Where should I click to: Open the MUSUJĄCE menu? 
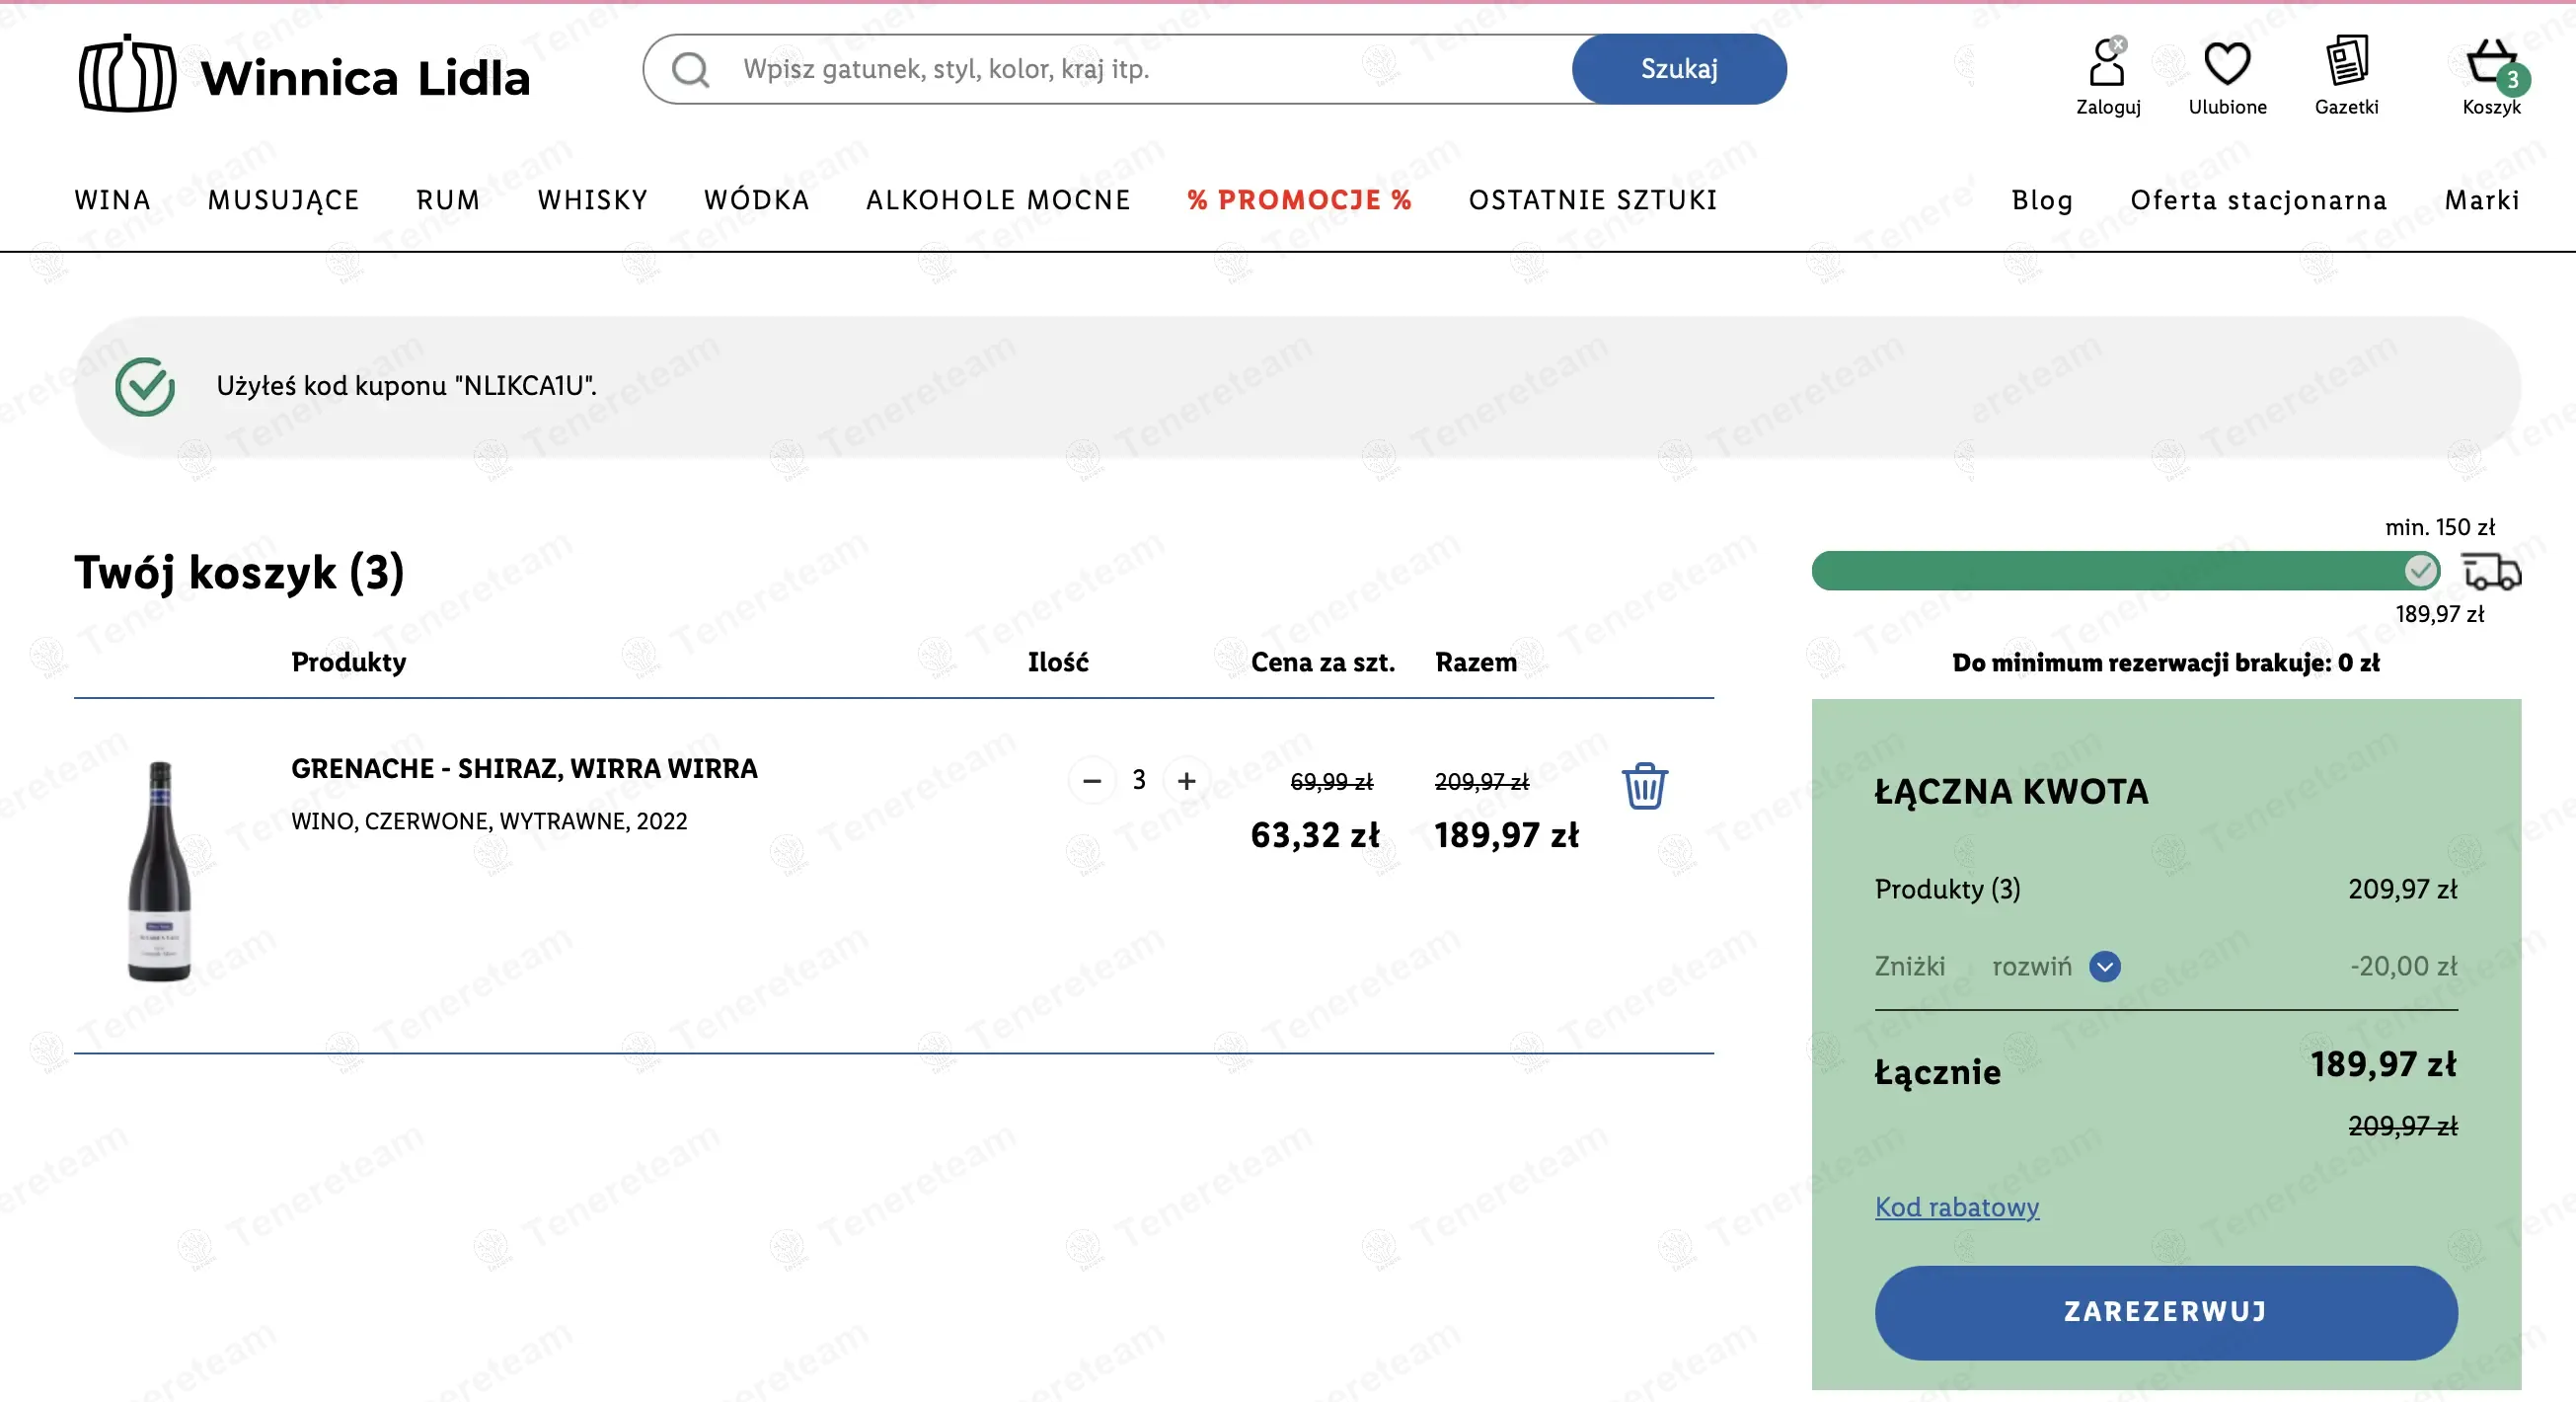(x=284, y=200)
